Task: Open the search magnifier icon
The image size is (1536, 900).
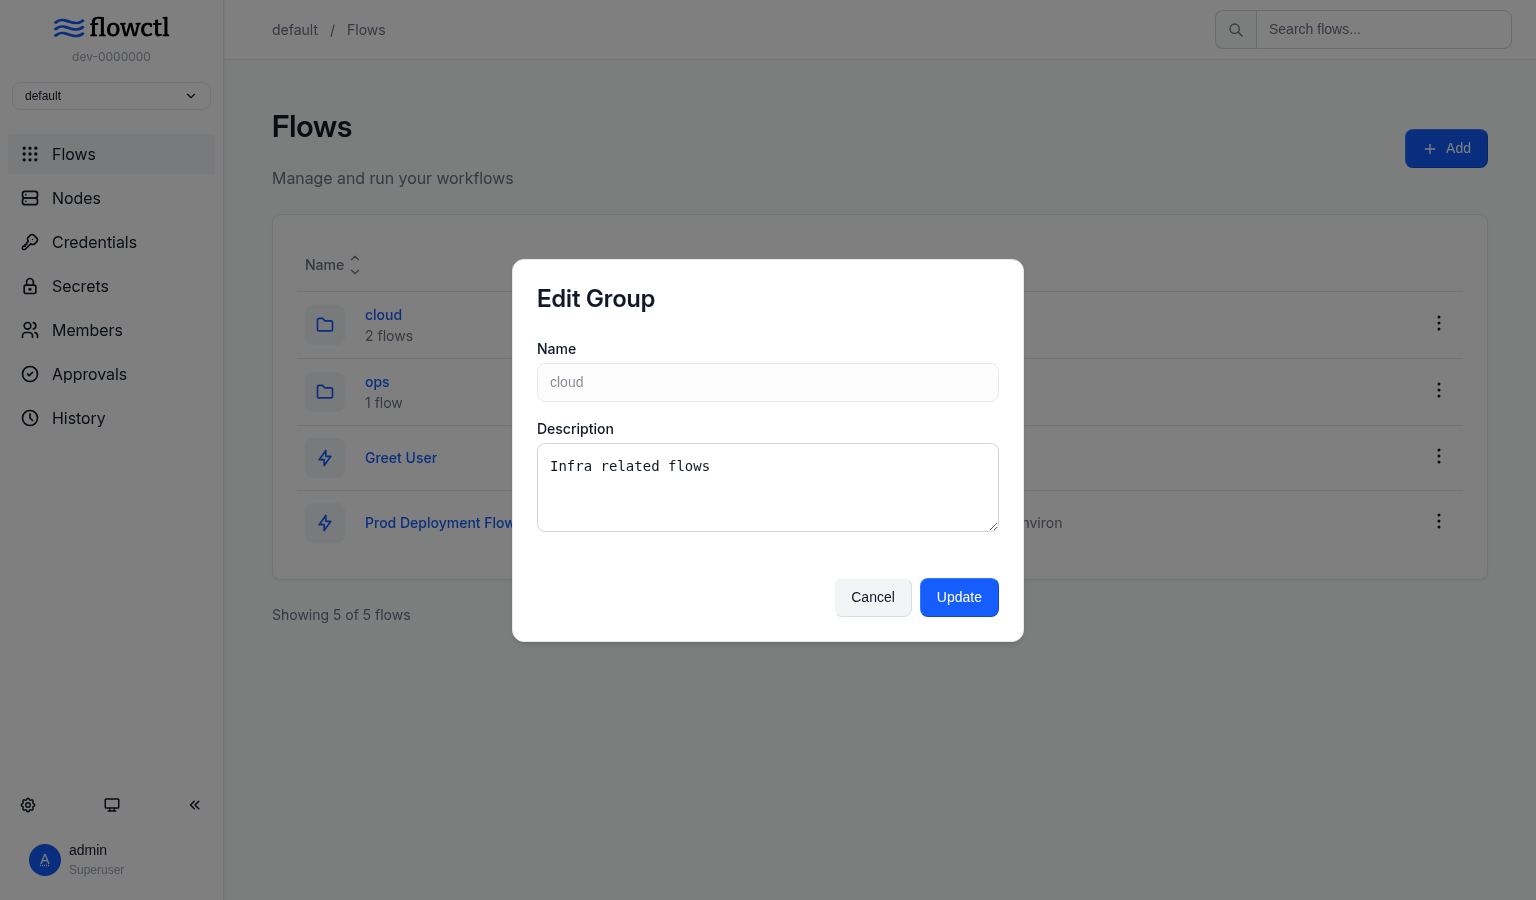Action: click(1236, 30)
